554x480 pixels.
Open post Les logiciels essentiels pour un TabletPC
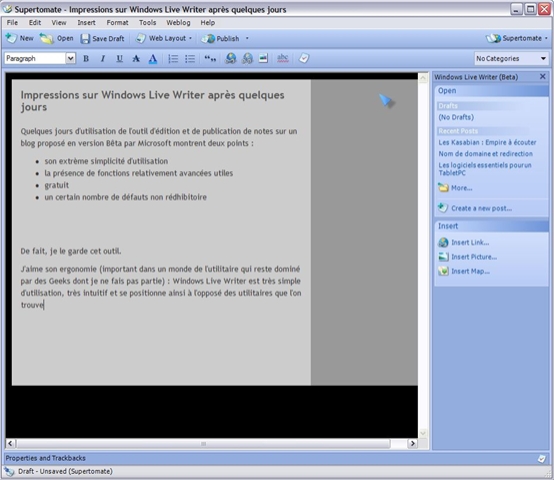tap(485, 169)
